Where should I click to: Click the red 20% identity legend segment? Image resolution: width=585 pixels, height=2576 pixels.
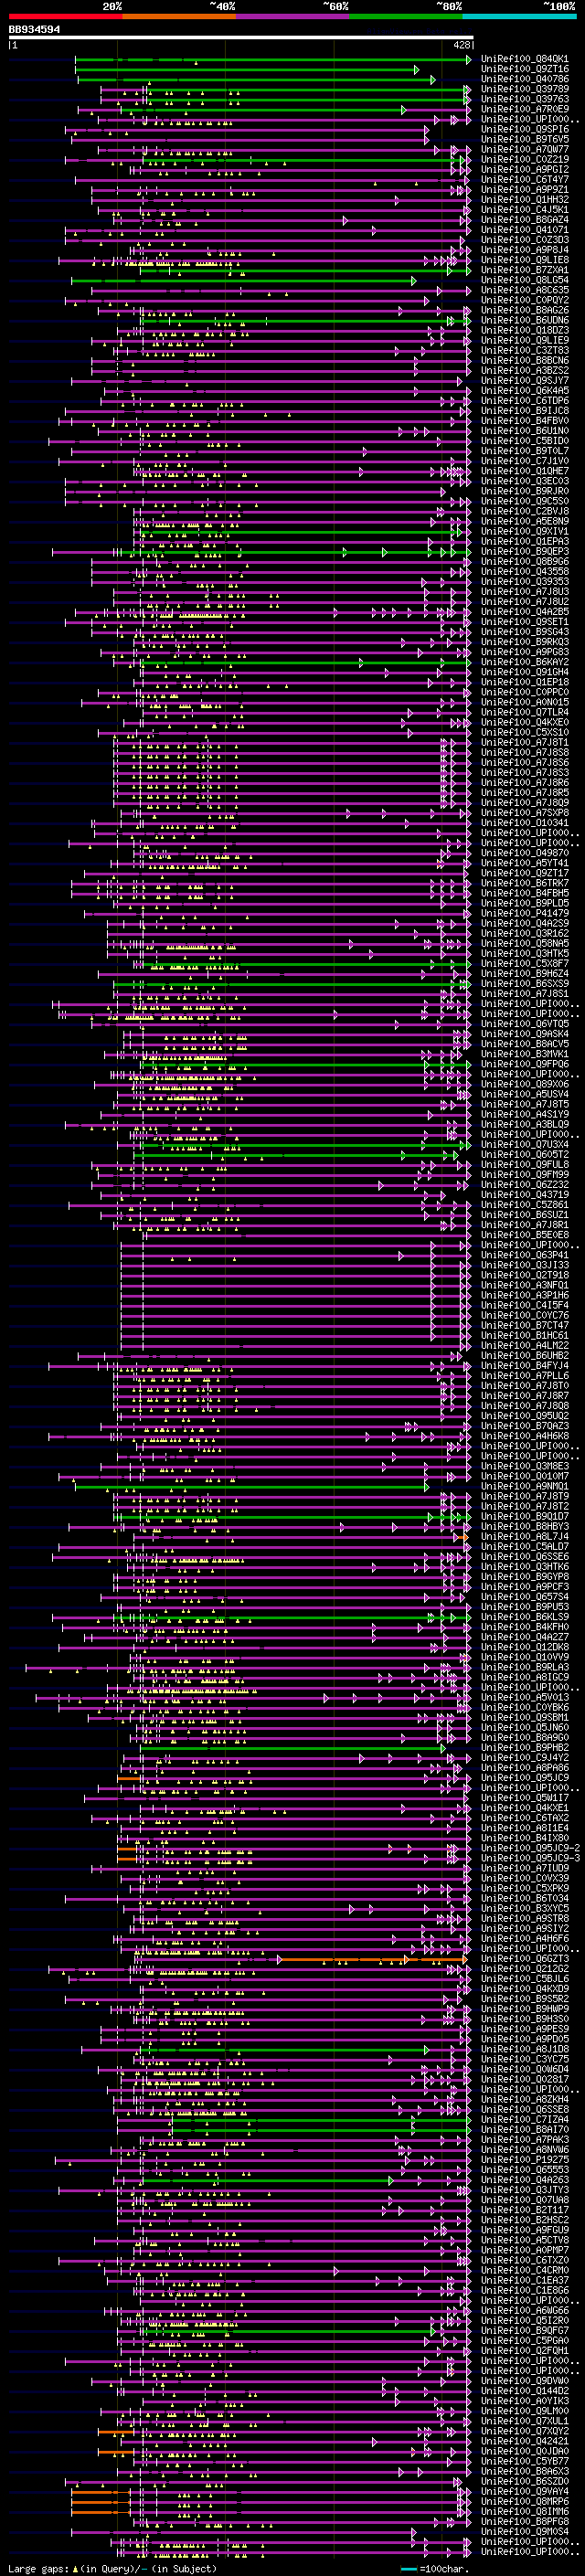click(65, 16)
